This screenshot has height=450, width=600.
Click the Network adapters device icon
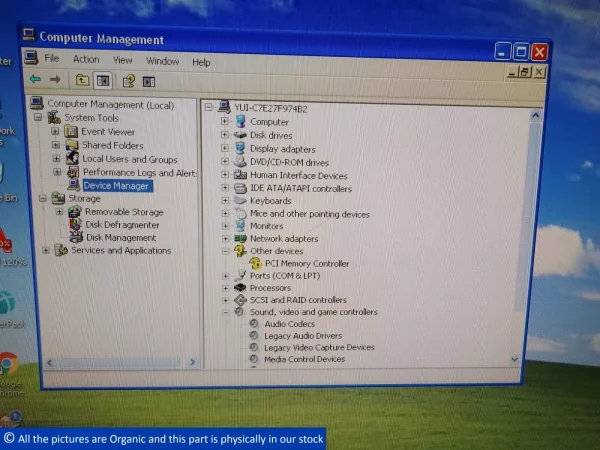[240, 238]
